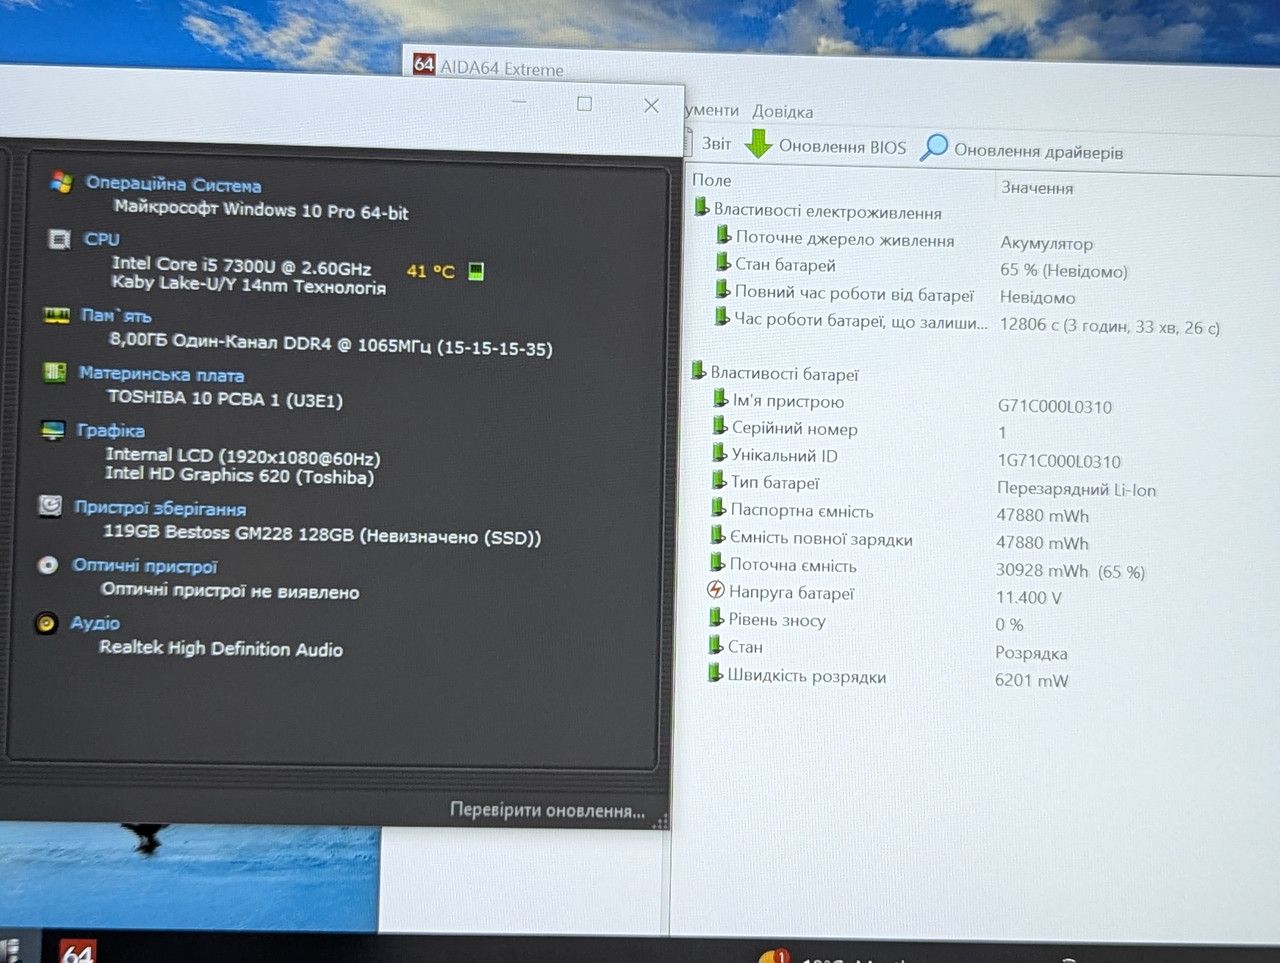Click the disc icon beside Оптичні пристрої
1280x963 pixels.
pyautogui.click(x=48, y=565)
